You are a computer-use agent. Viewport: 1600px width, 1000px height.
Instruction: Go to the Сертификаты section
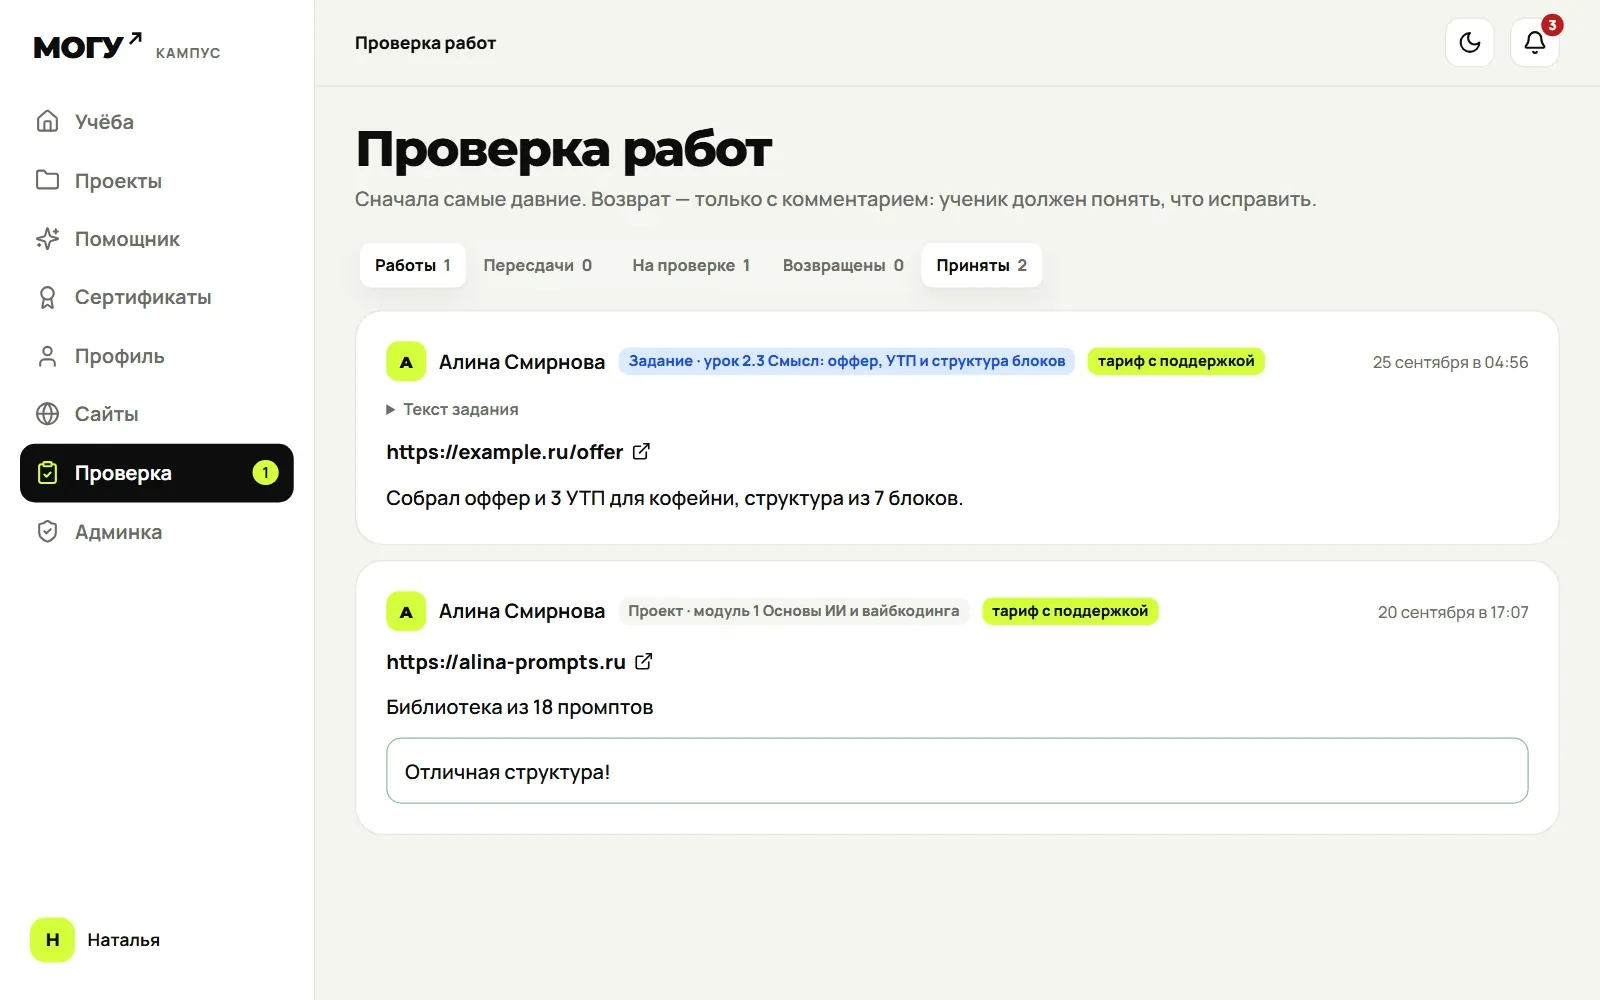click(157, 297)
